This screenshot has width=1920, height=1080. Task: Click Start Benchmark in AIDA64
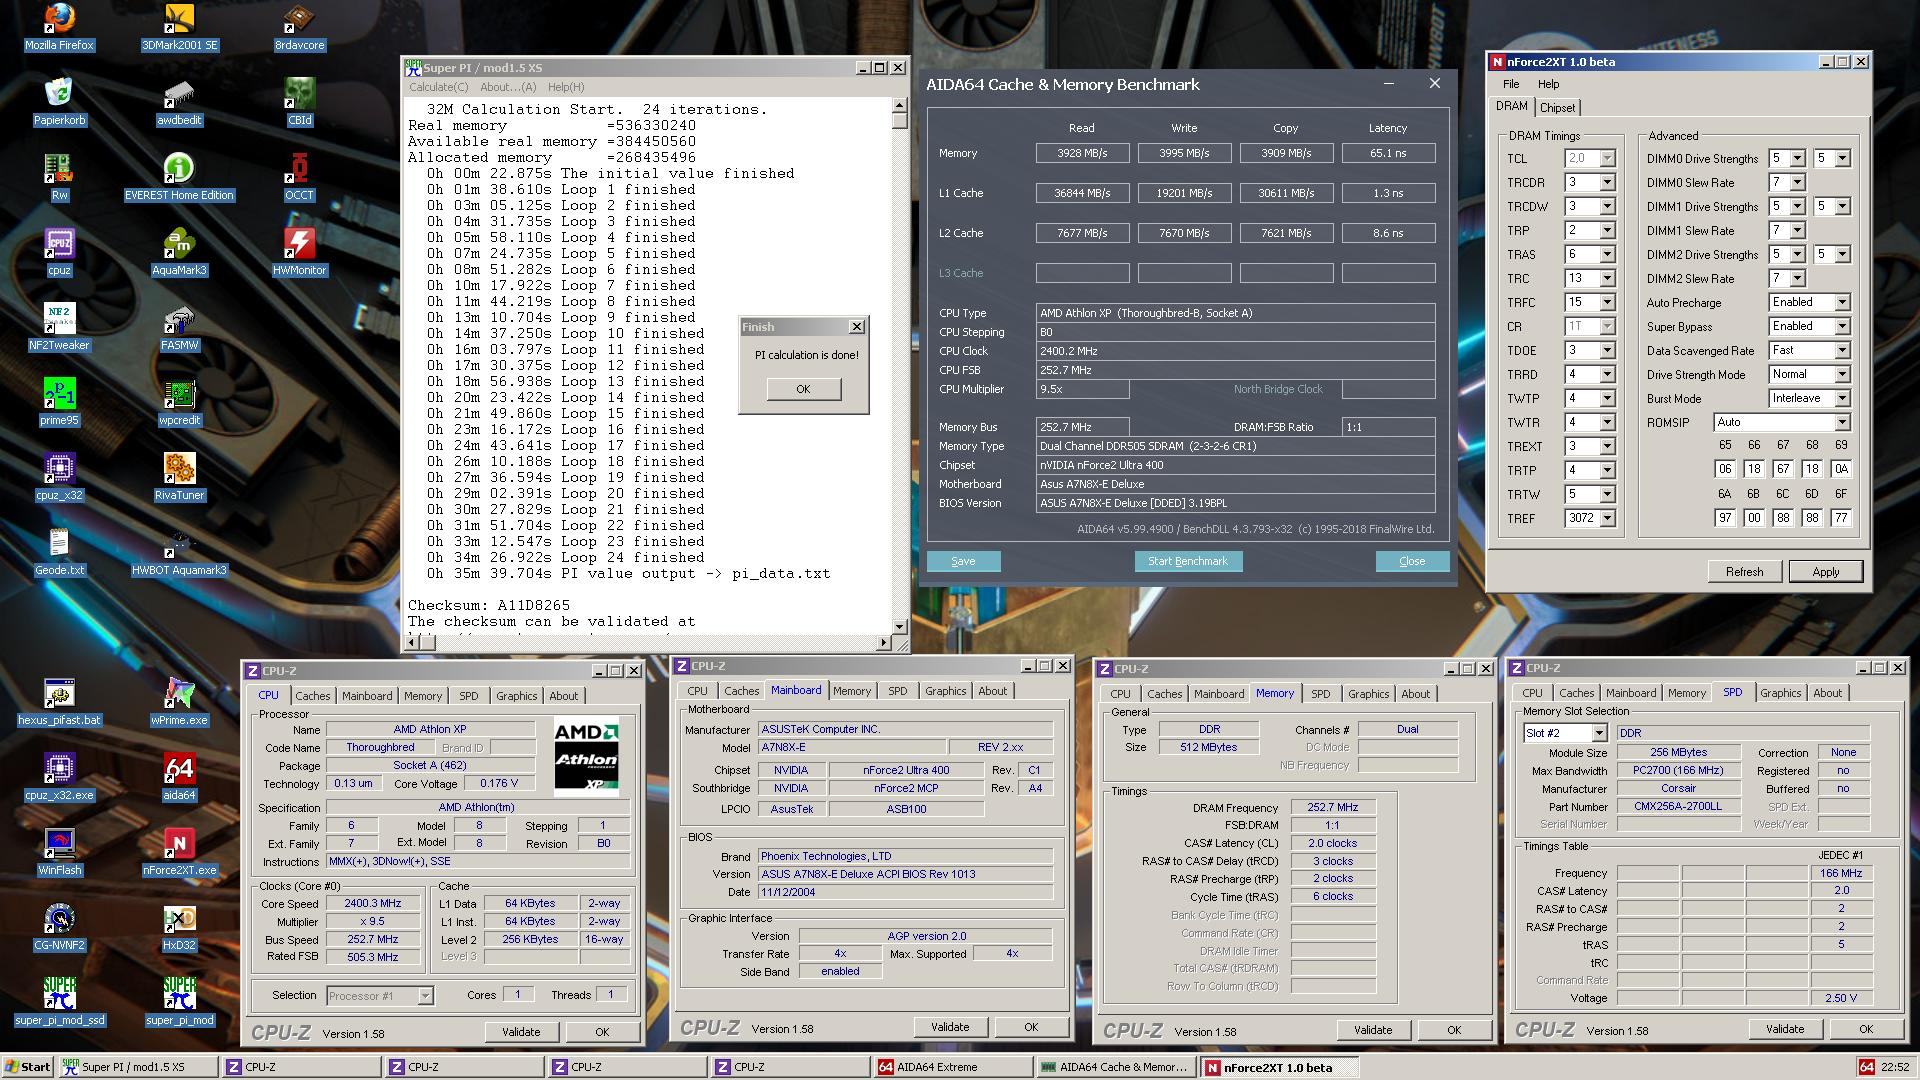coord(1188,561)
